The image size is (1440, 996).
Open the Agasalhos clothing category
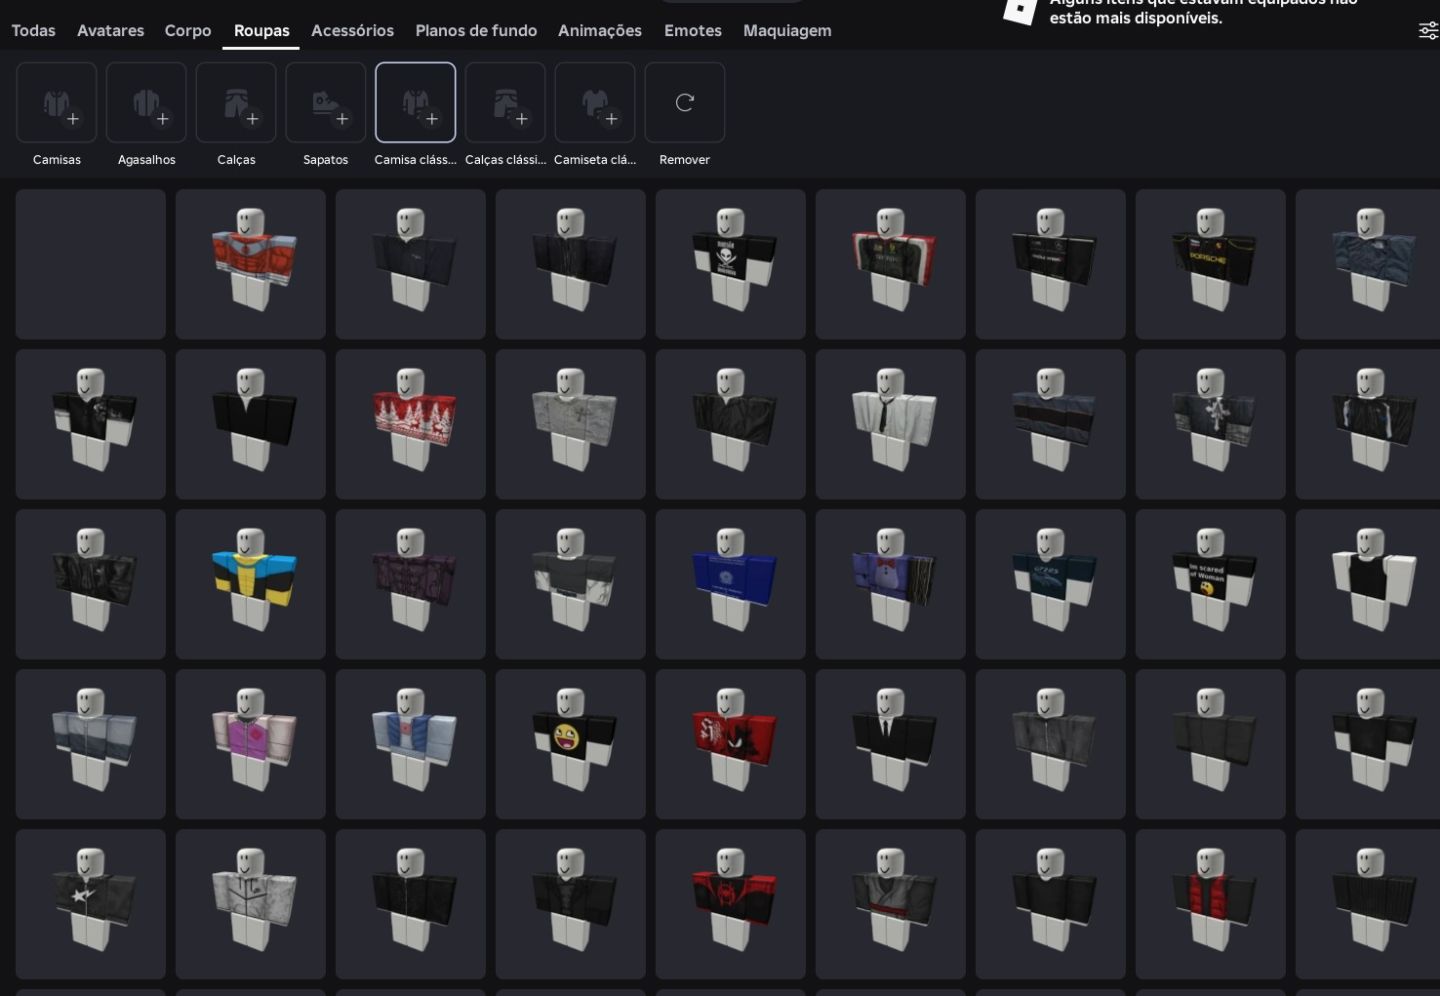pos(146,103)
